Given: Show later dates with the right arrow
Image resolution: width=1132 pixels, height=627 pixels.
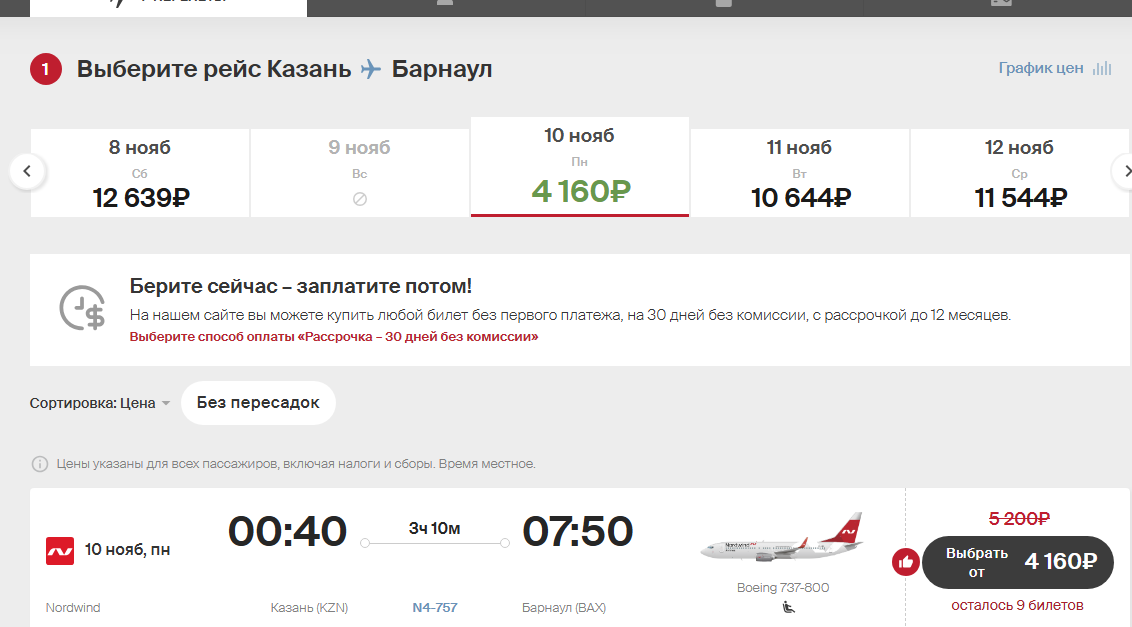Looking at the screenshot, I should (x=1123, y=171).
